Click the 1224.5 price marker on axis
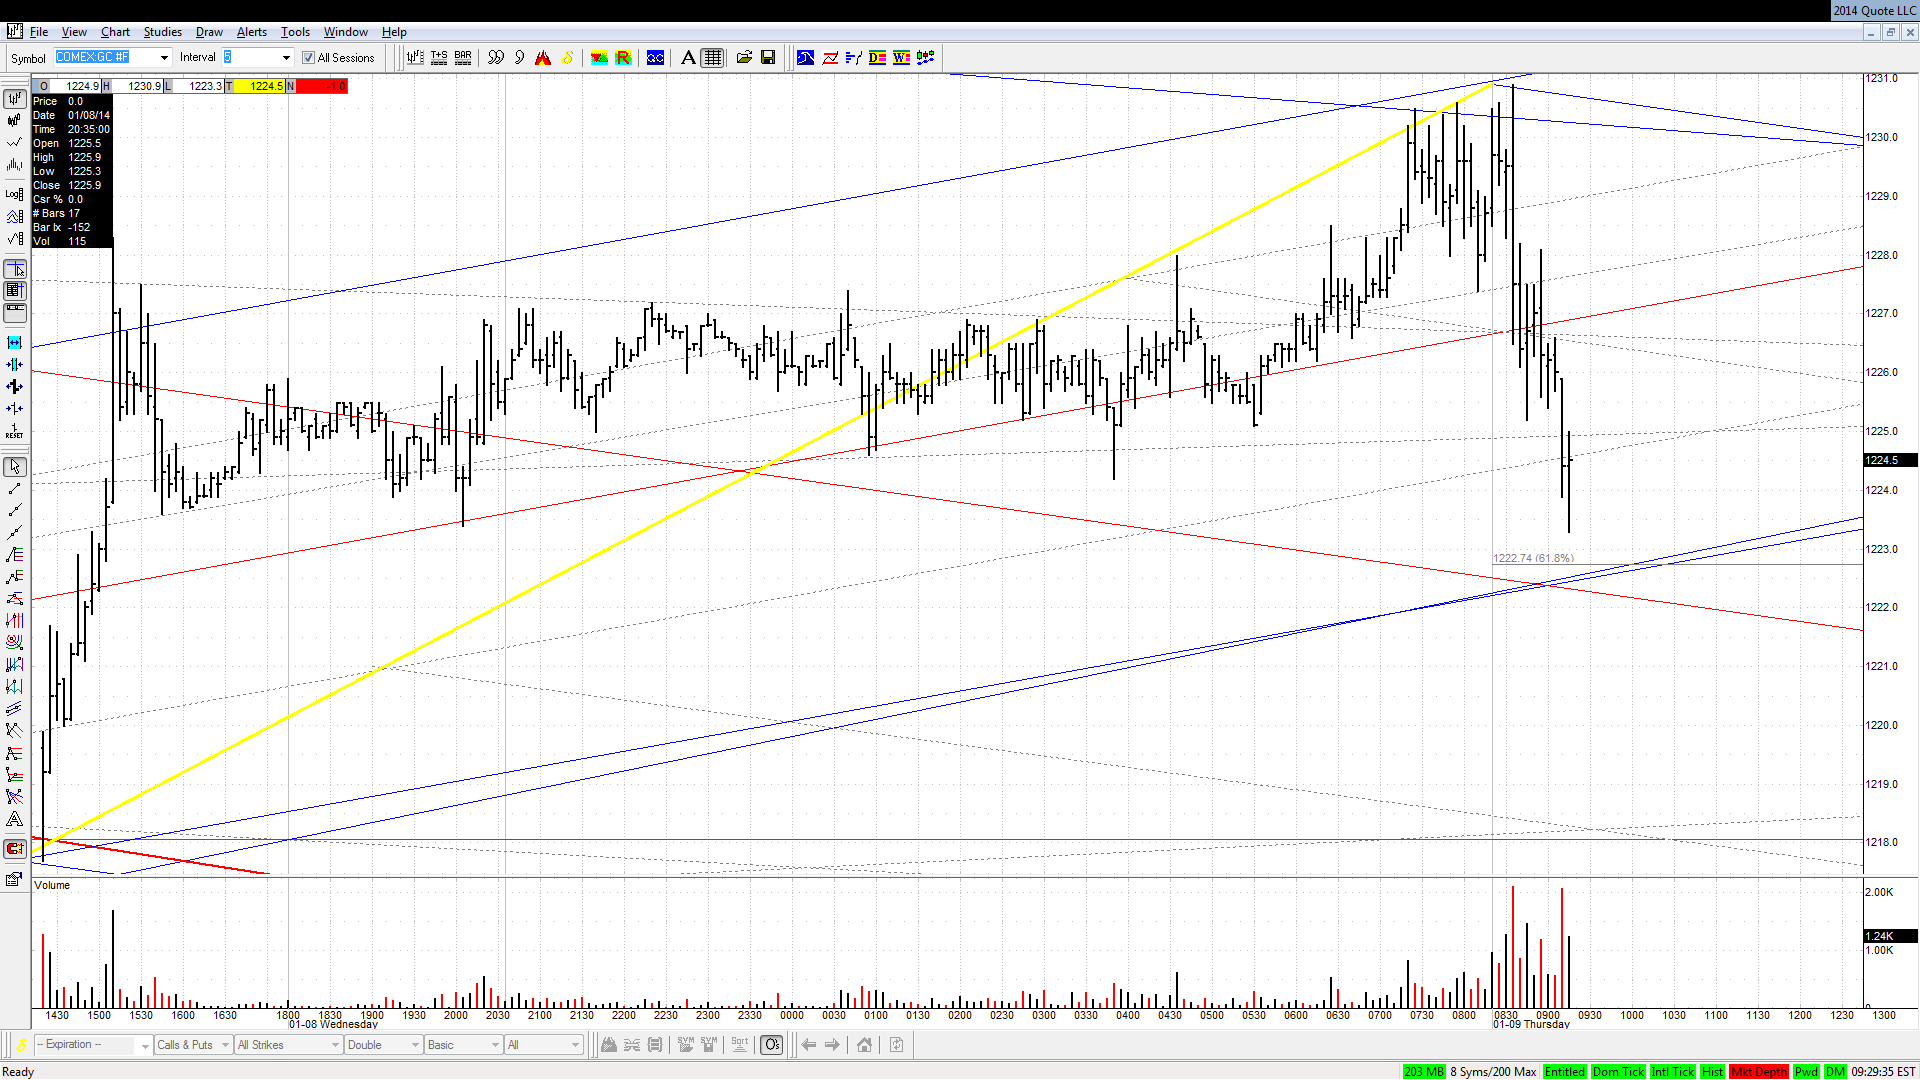This screenshot has width=1920, height=1080. (1890, 460)
